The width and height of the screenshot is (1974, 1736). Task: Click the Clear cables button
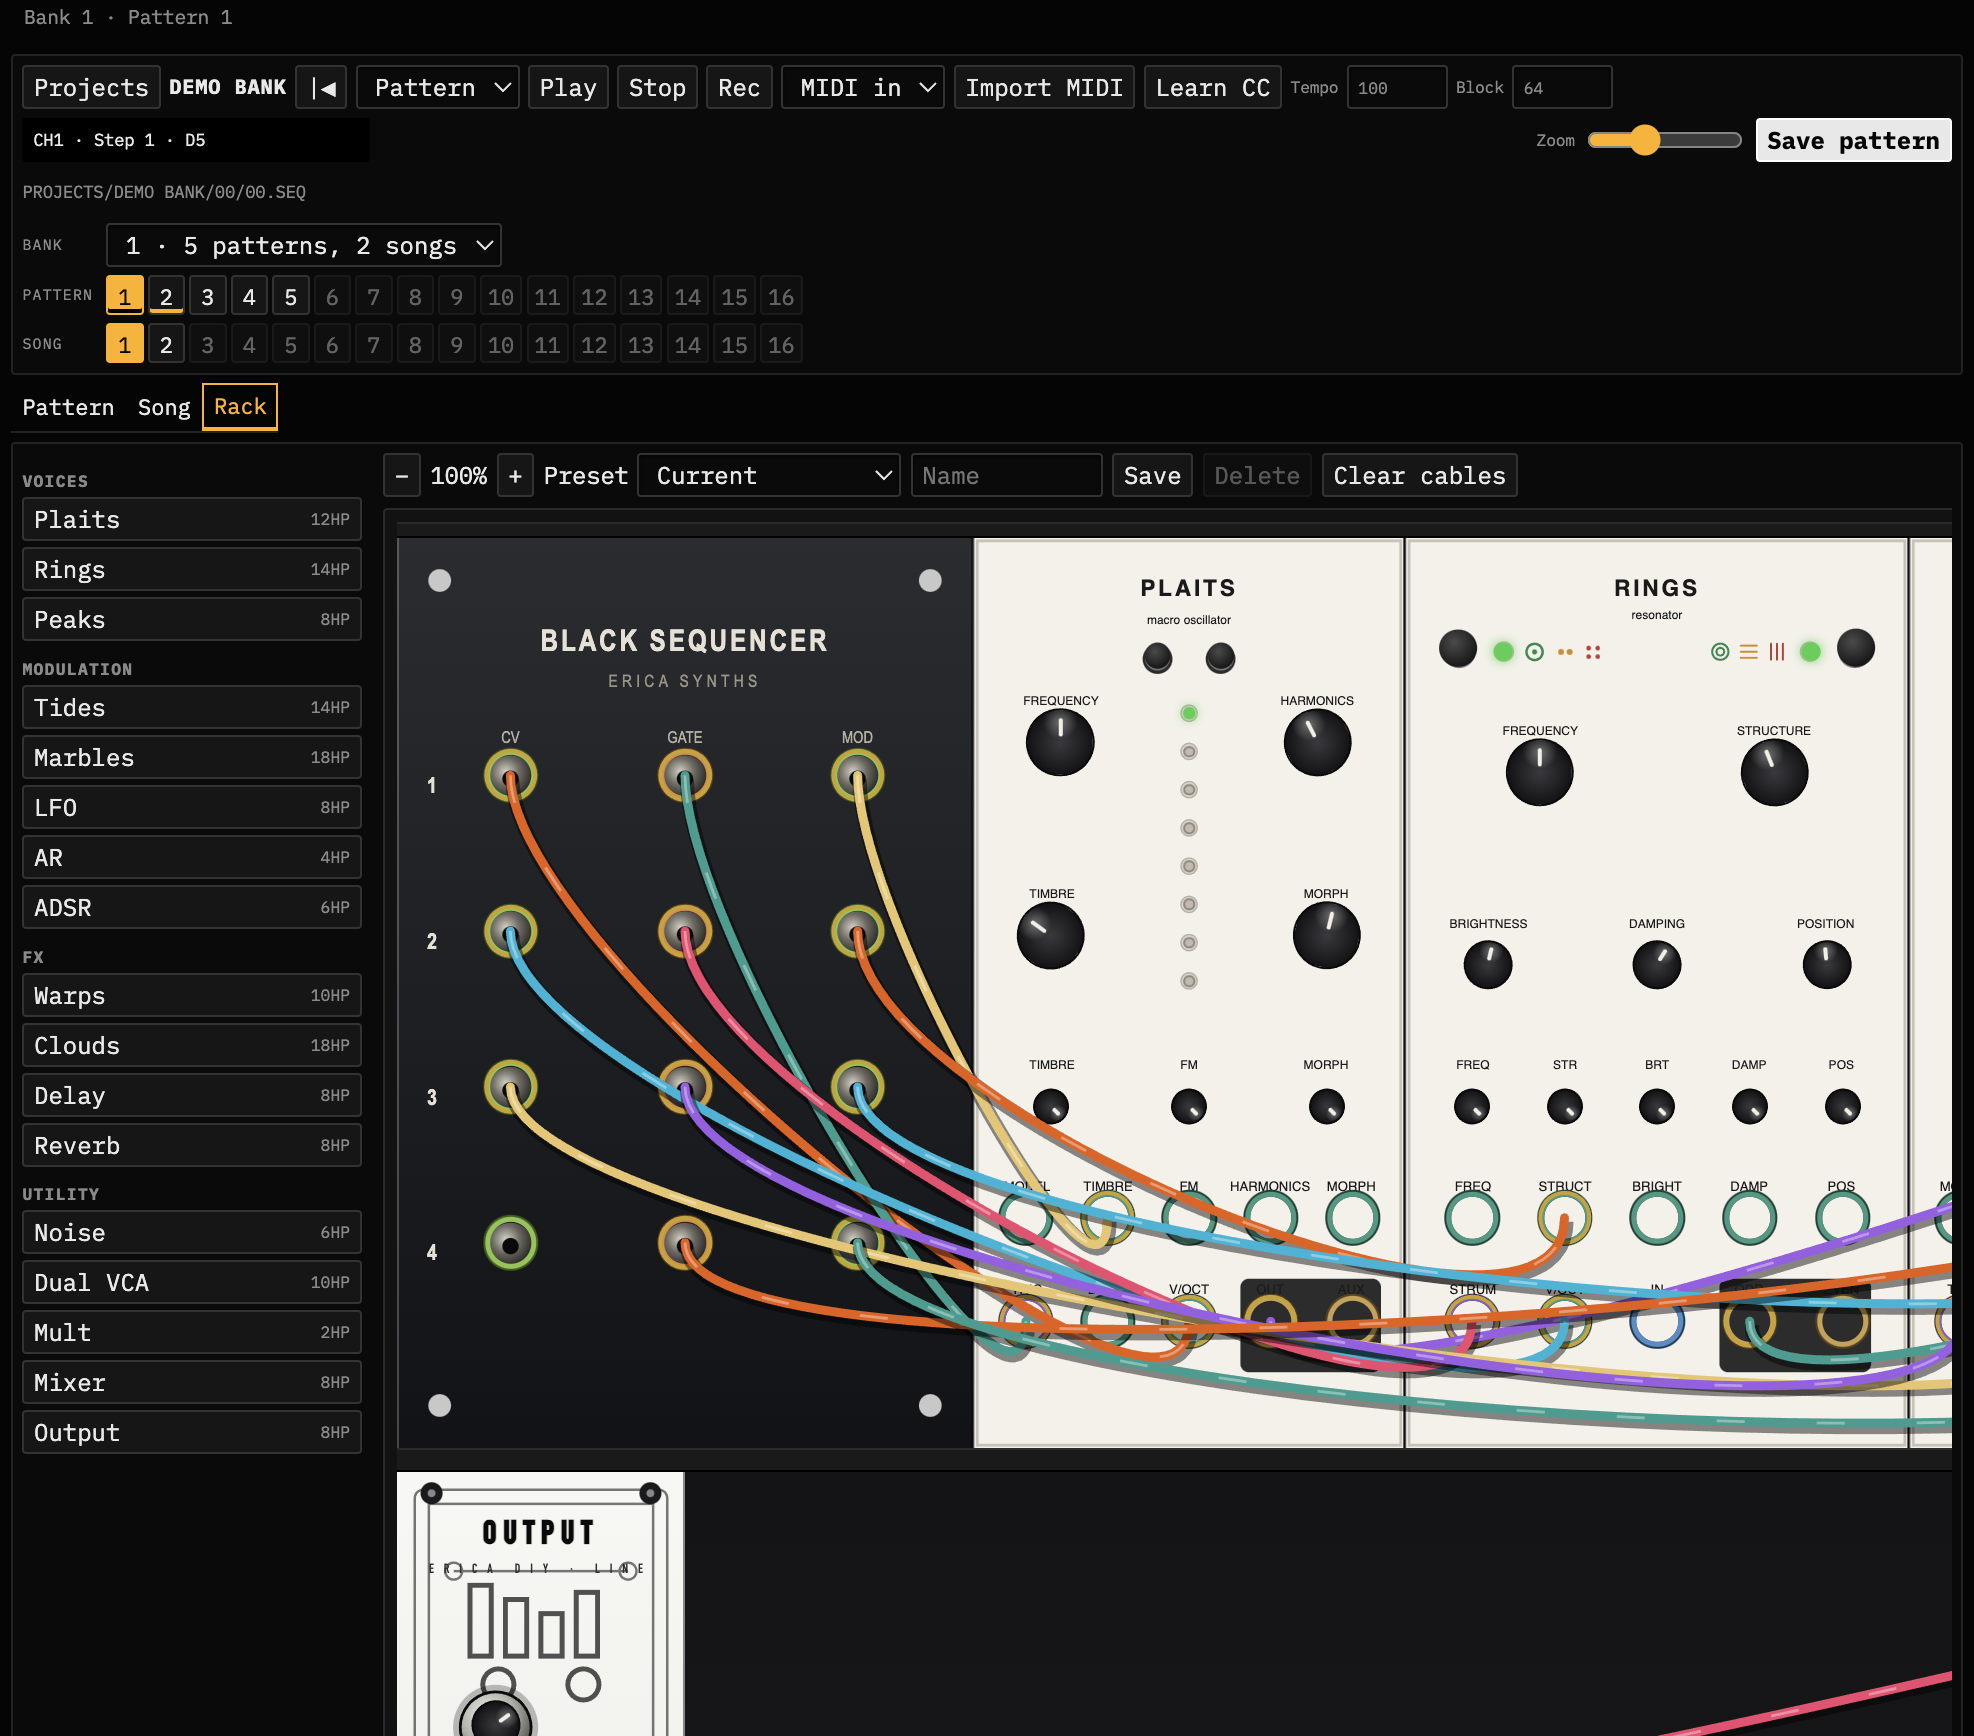coord(1419,476)
